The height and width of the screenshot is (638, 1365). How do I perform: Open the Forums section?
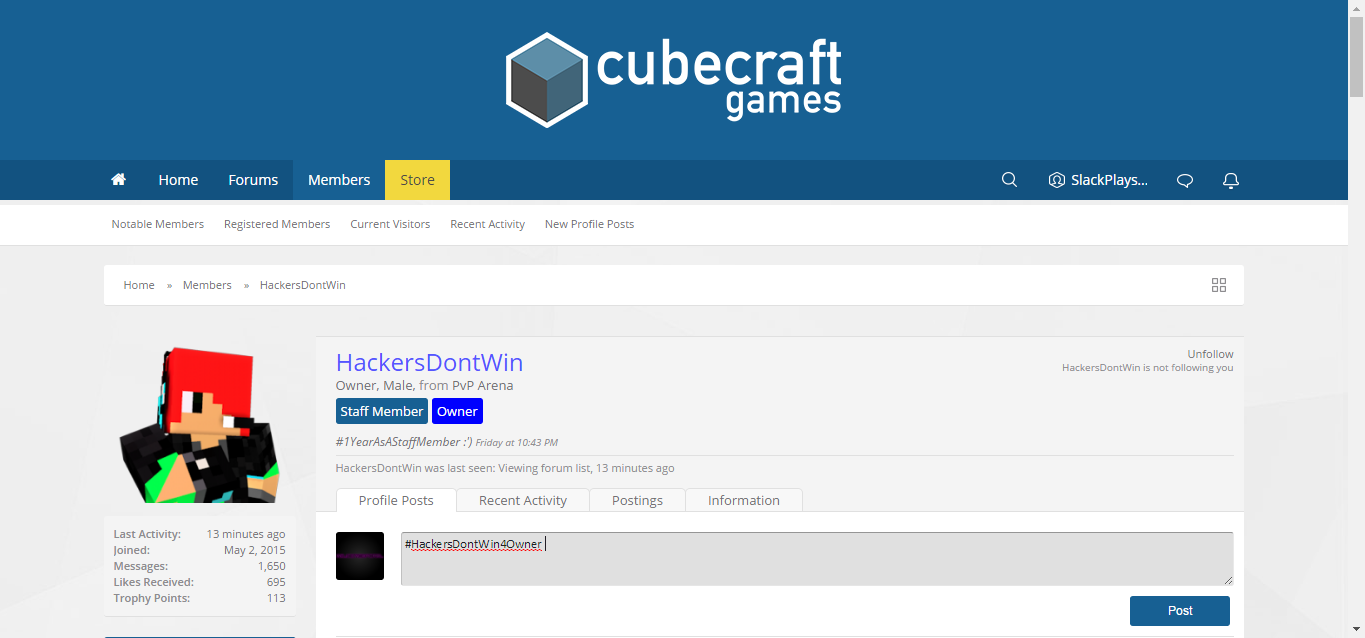(x=253, y=180)
